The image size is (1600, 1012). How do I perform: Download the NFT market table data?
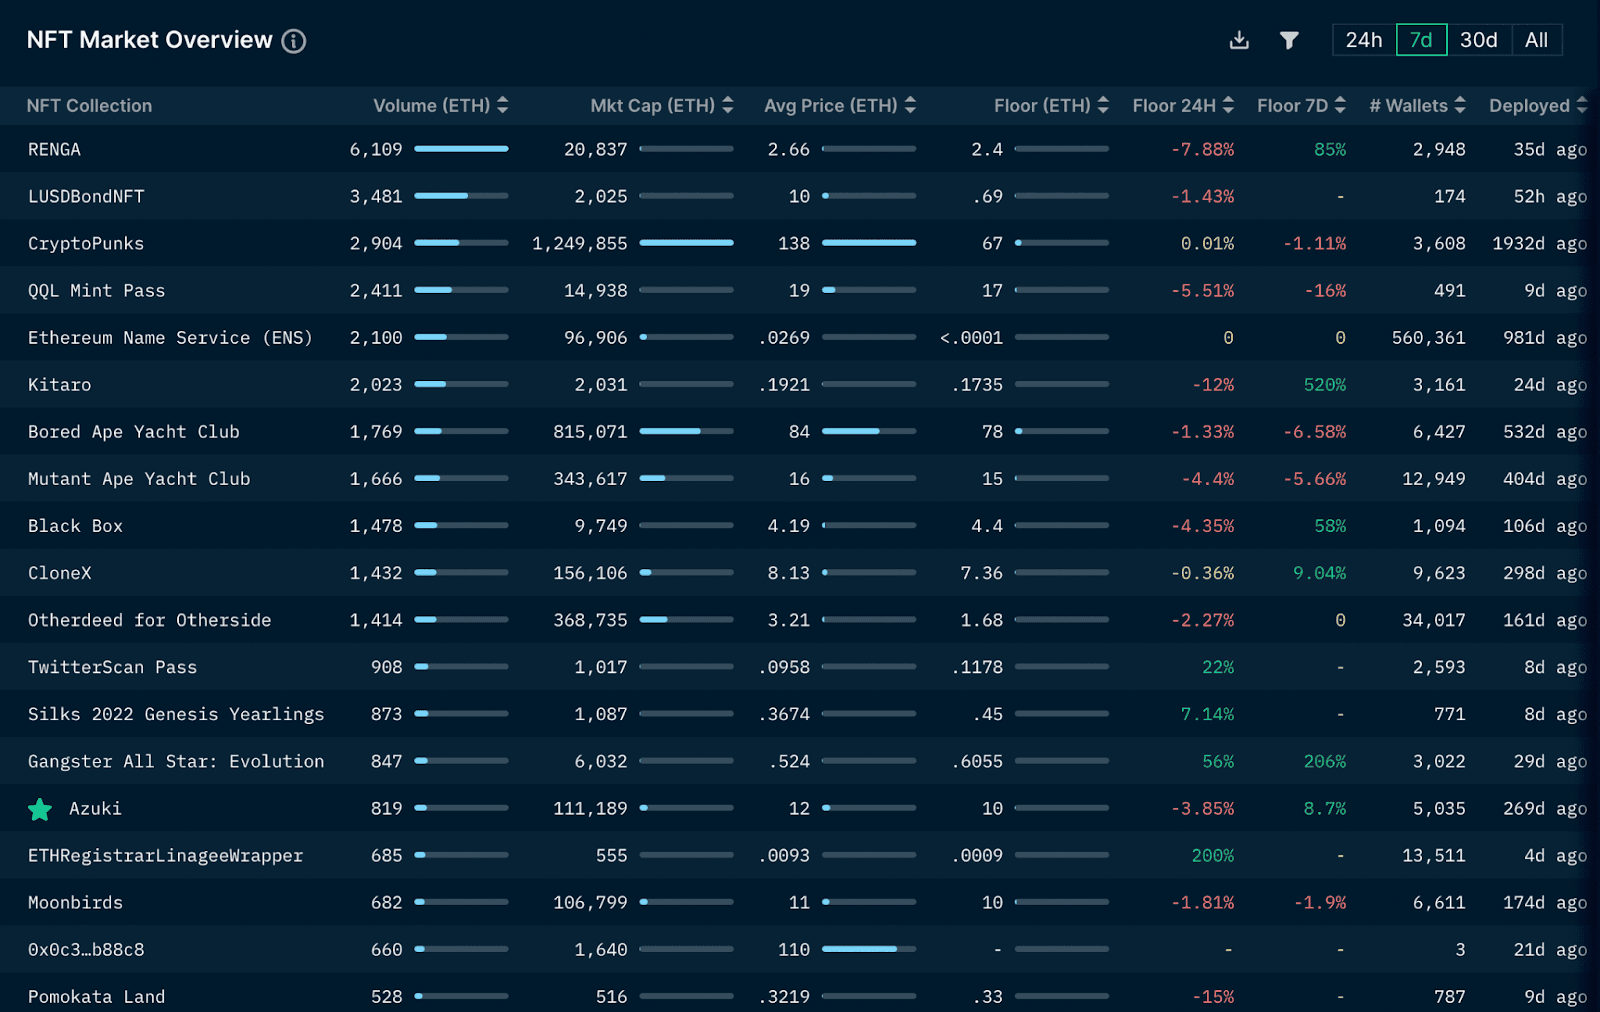(x=1239, y=40)
